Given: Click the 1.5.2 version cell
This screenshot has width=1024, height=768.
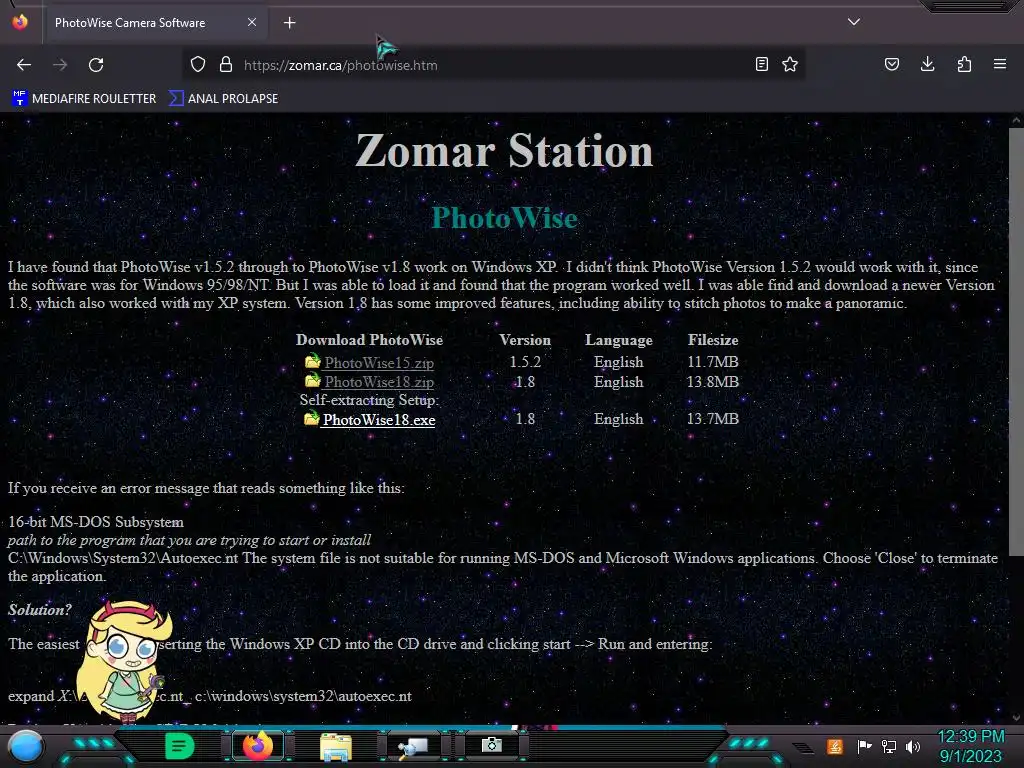Looking at the screenshot, I should pos(525,362).
